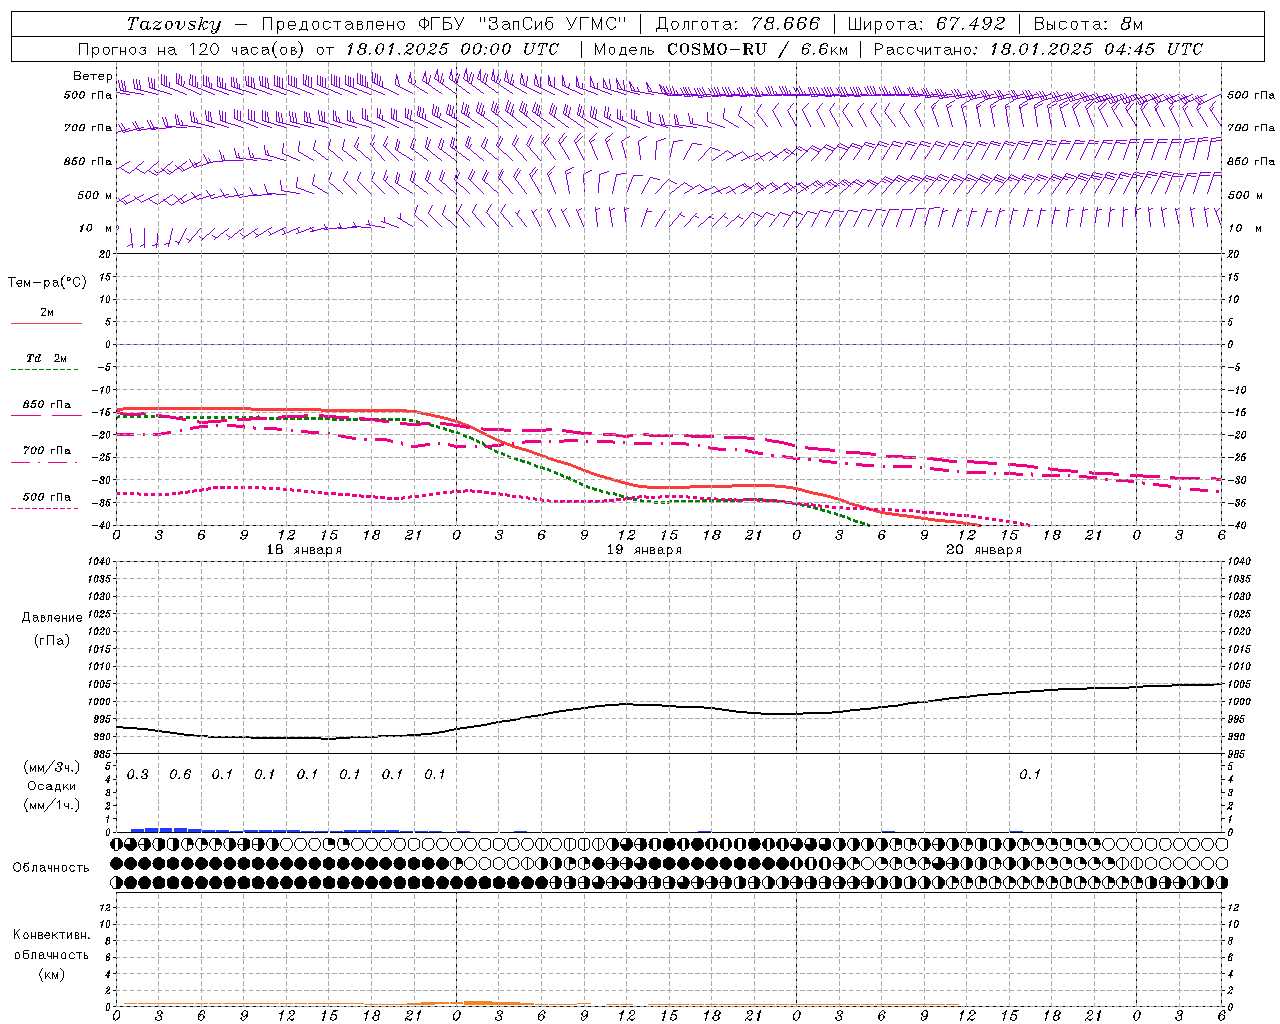Click the lone "0.1" precipitation value on 20 января
The height and width of the screenshot is (1024, 1280).
1030,775
